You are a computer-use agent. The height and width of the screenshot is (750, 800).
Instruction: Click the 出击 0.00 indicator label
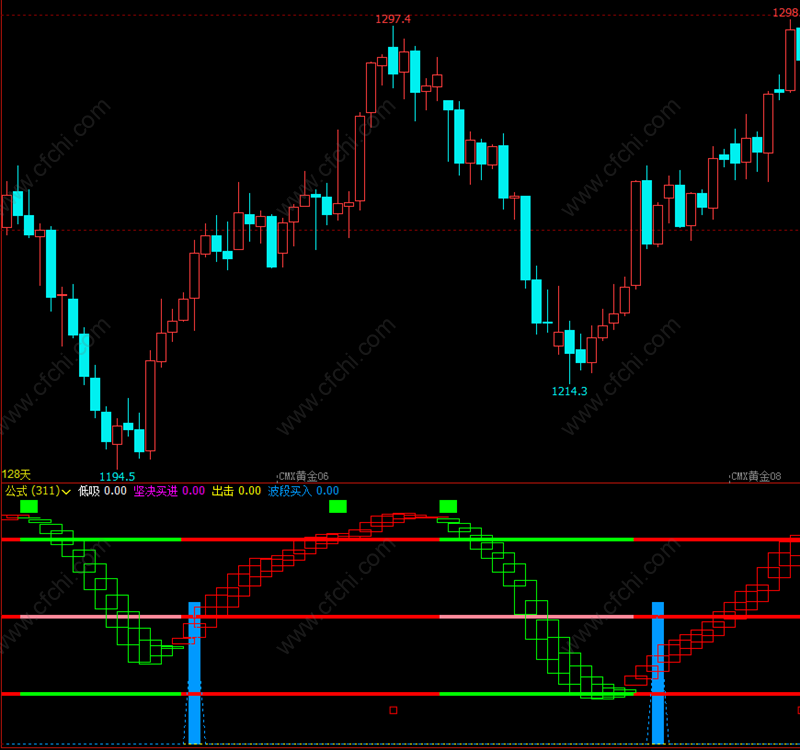236,491
